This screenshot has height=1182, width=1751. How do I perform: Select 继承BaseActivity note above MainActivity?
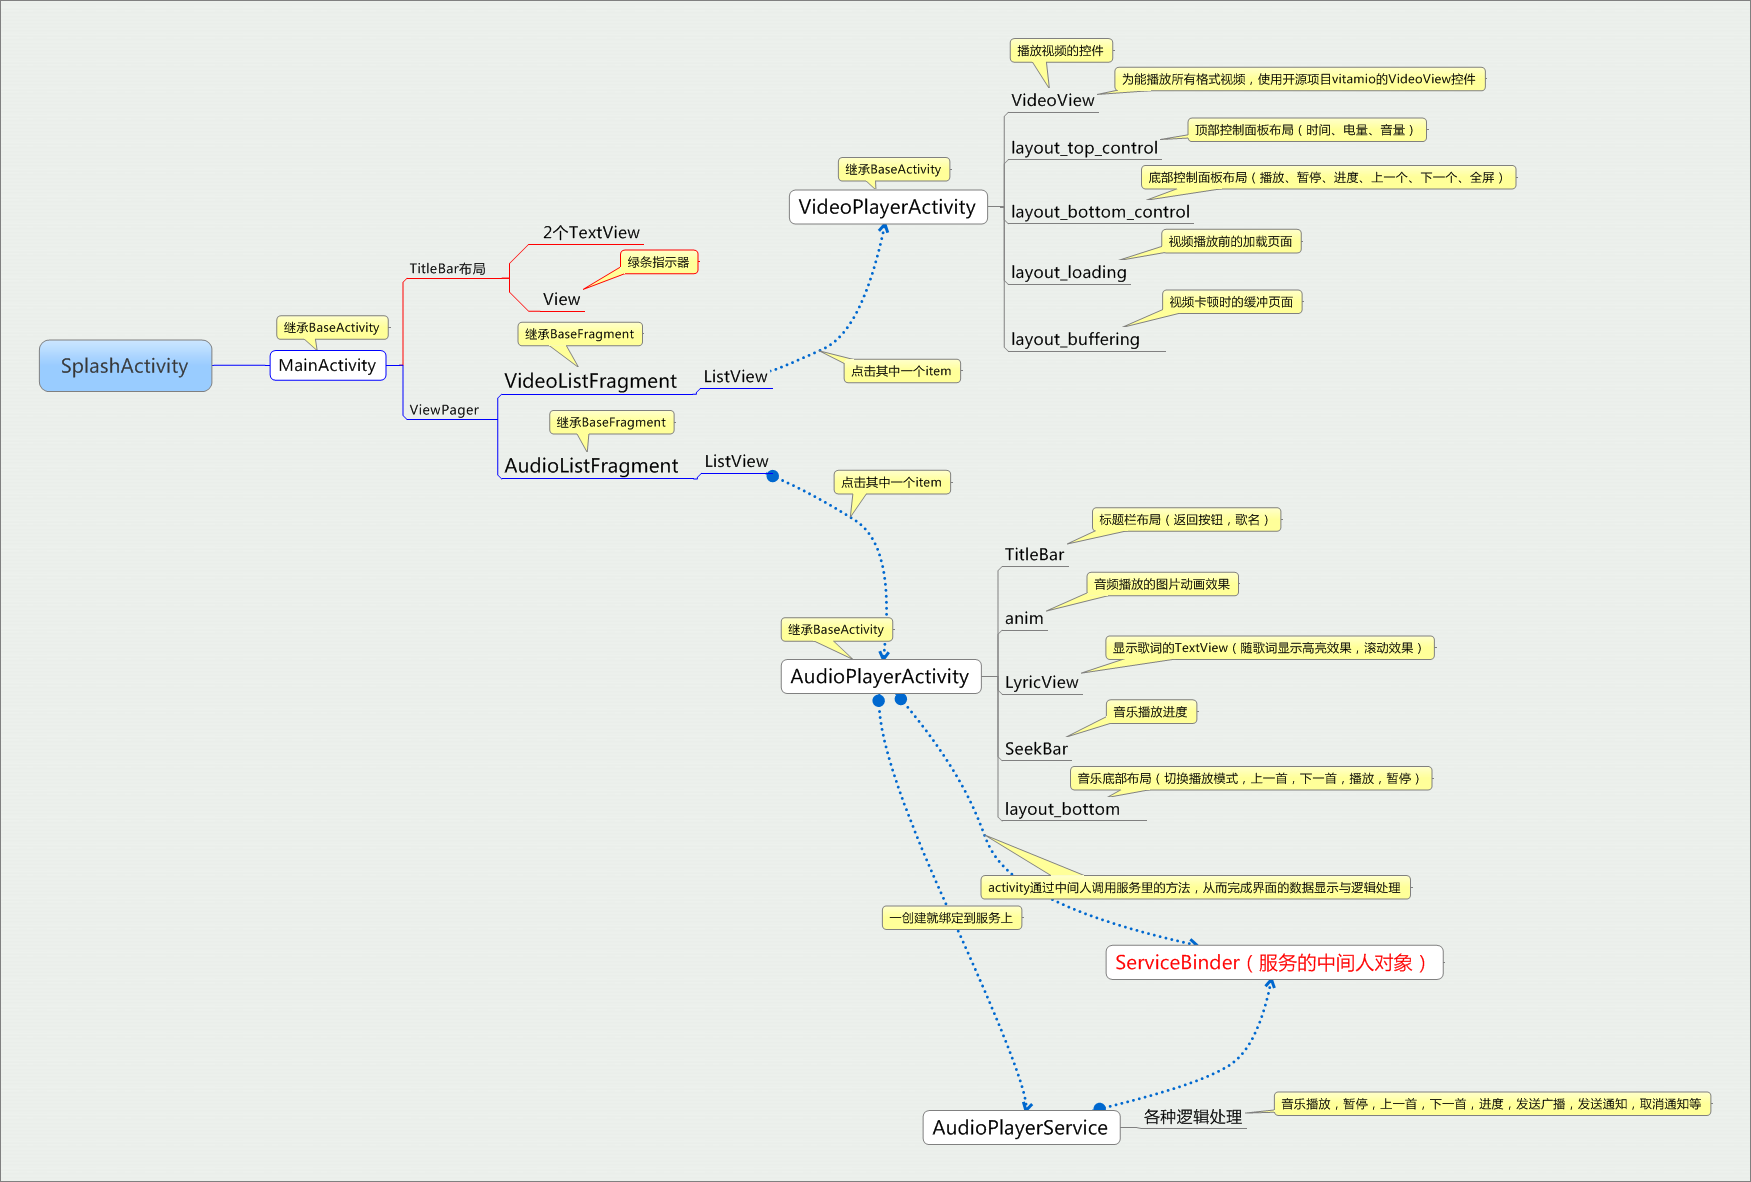tap(332, 327)
